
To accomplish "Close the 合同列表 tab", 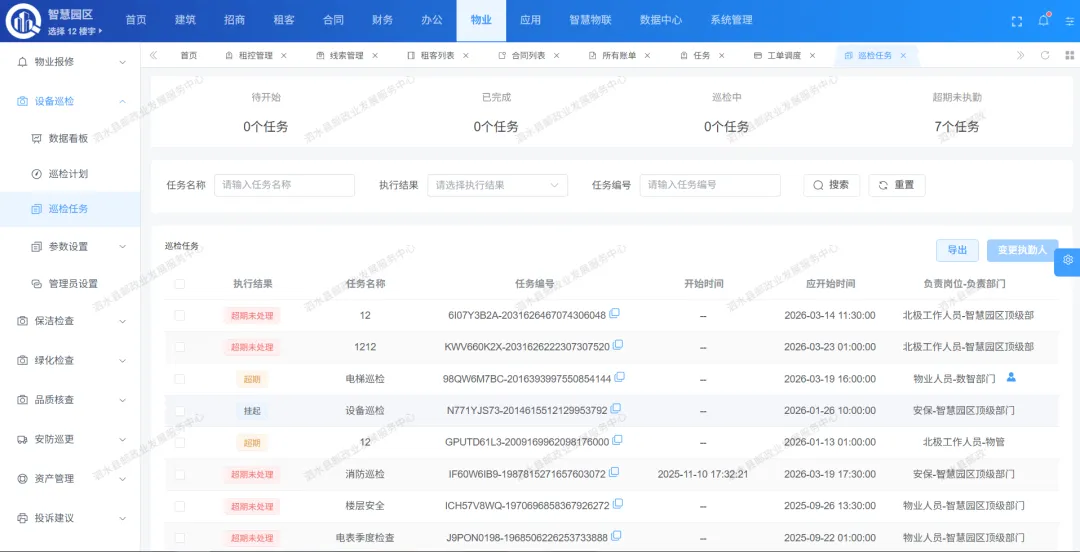I will [x=557, y=55].
